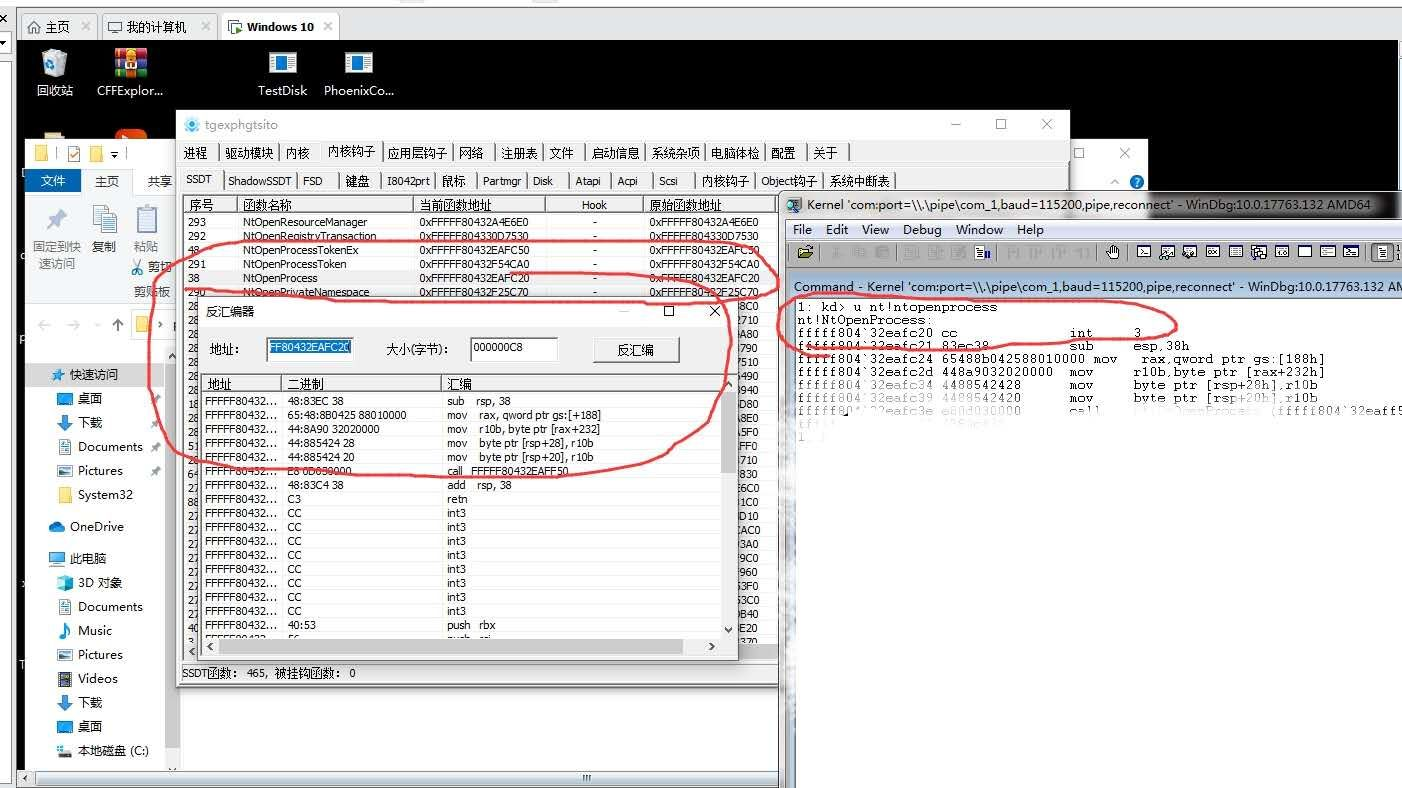
Task: Click WinDbg Open source file toolbar icon
Action: coord(805,252)
